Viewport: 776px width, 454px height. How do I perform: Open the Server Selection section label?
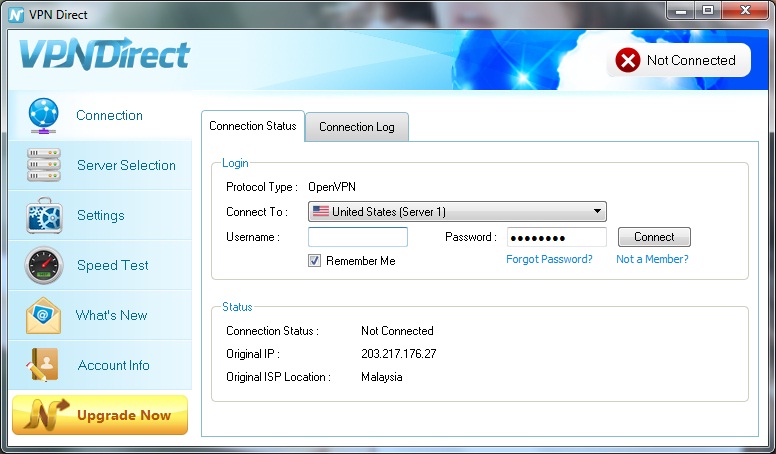point(126,165)
